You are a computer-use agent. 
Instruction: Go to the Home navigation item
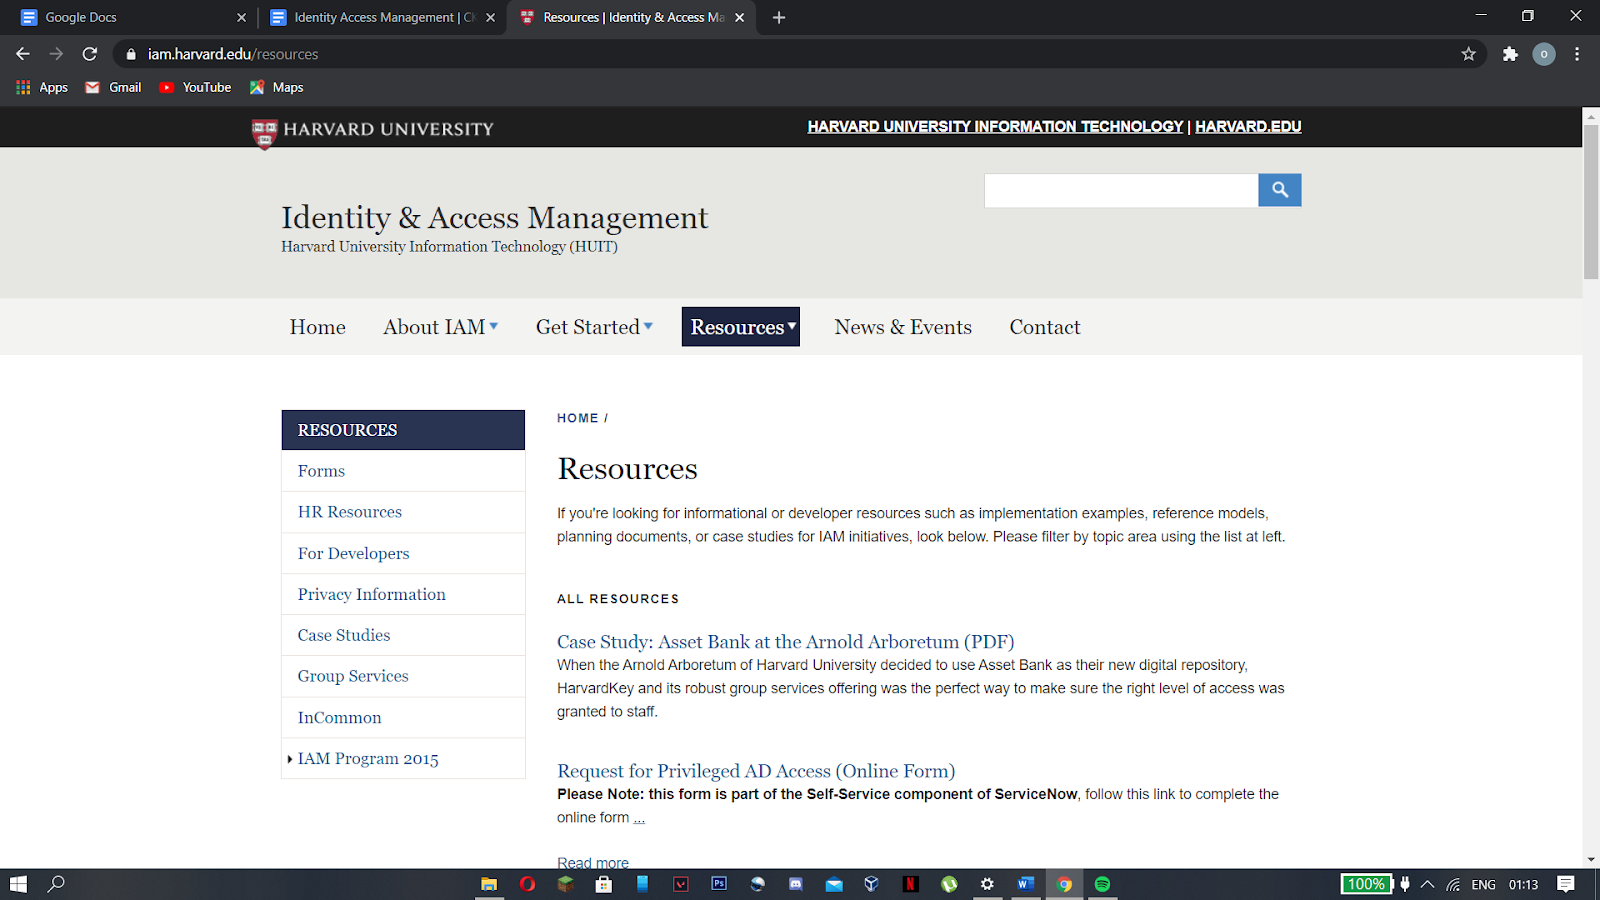click(317, 327)
